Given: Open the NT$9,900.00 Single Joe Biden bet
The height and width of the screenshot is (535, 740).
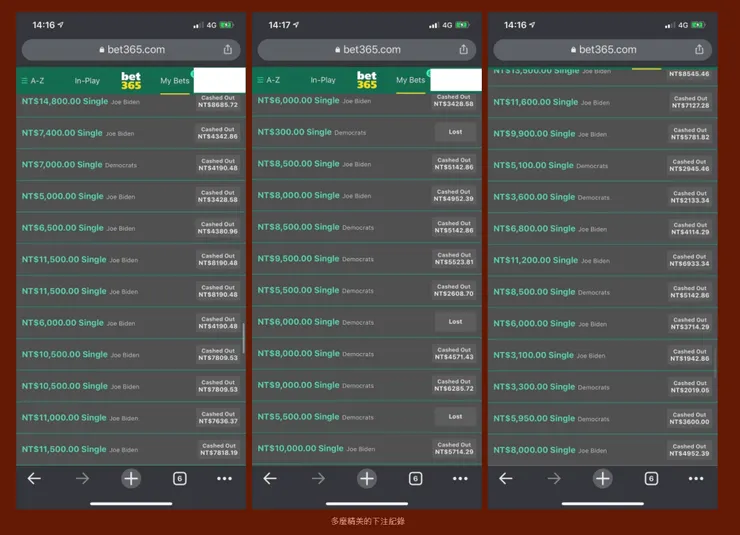Looking at the screenshot, I should (603, 134).
